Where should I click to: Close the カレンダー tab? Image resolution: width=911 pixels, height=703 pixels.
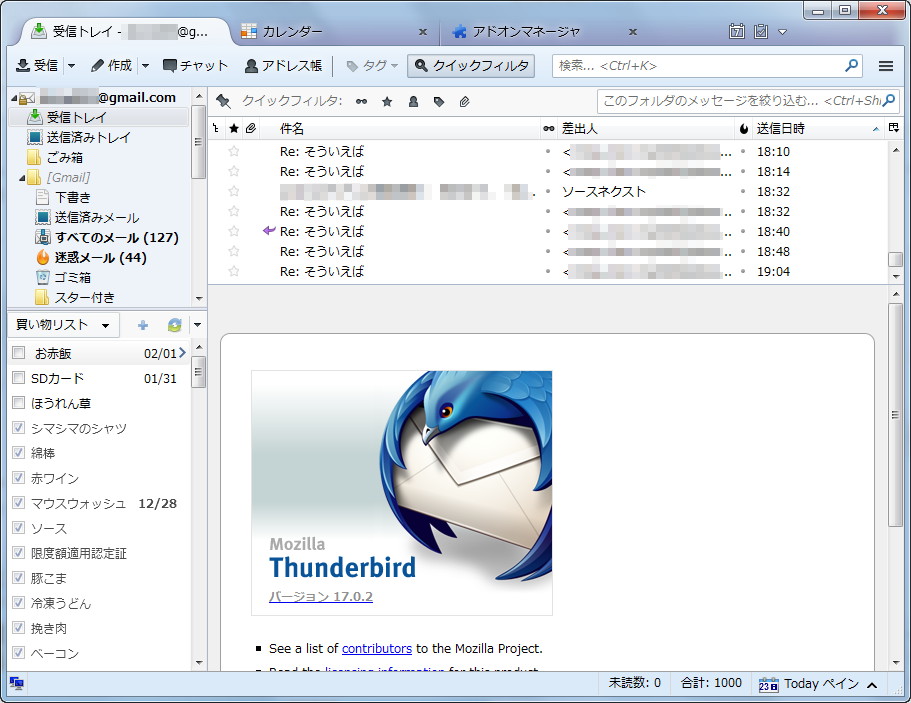(423, 32)
